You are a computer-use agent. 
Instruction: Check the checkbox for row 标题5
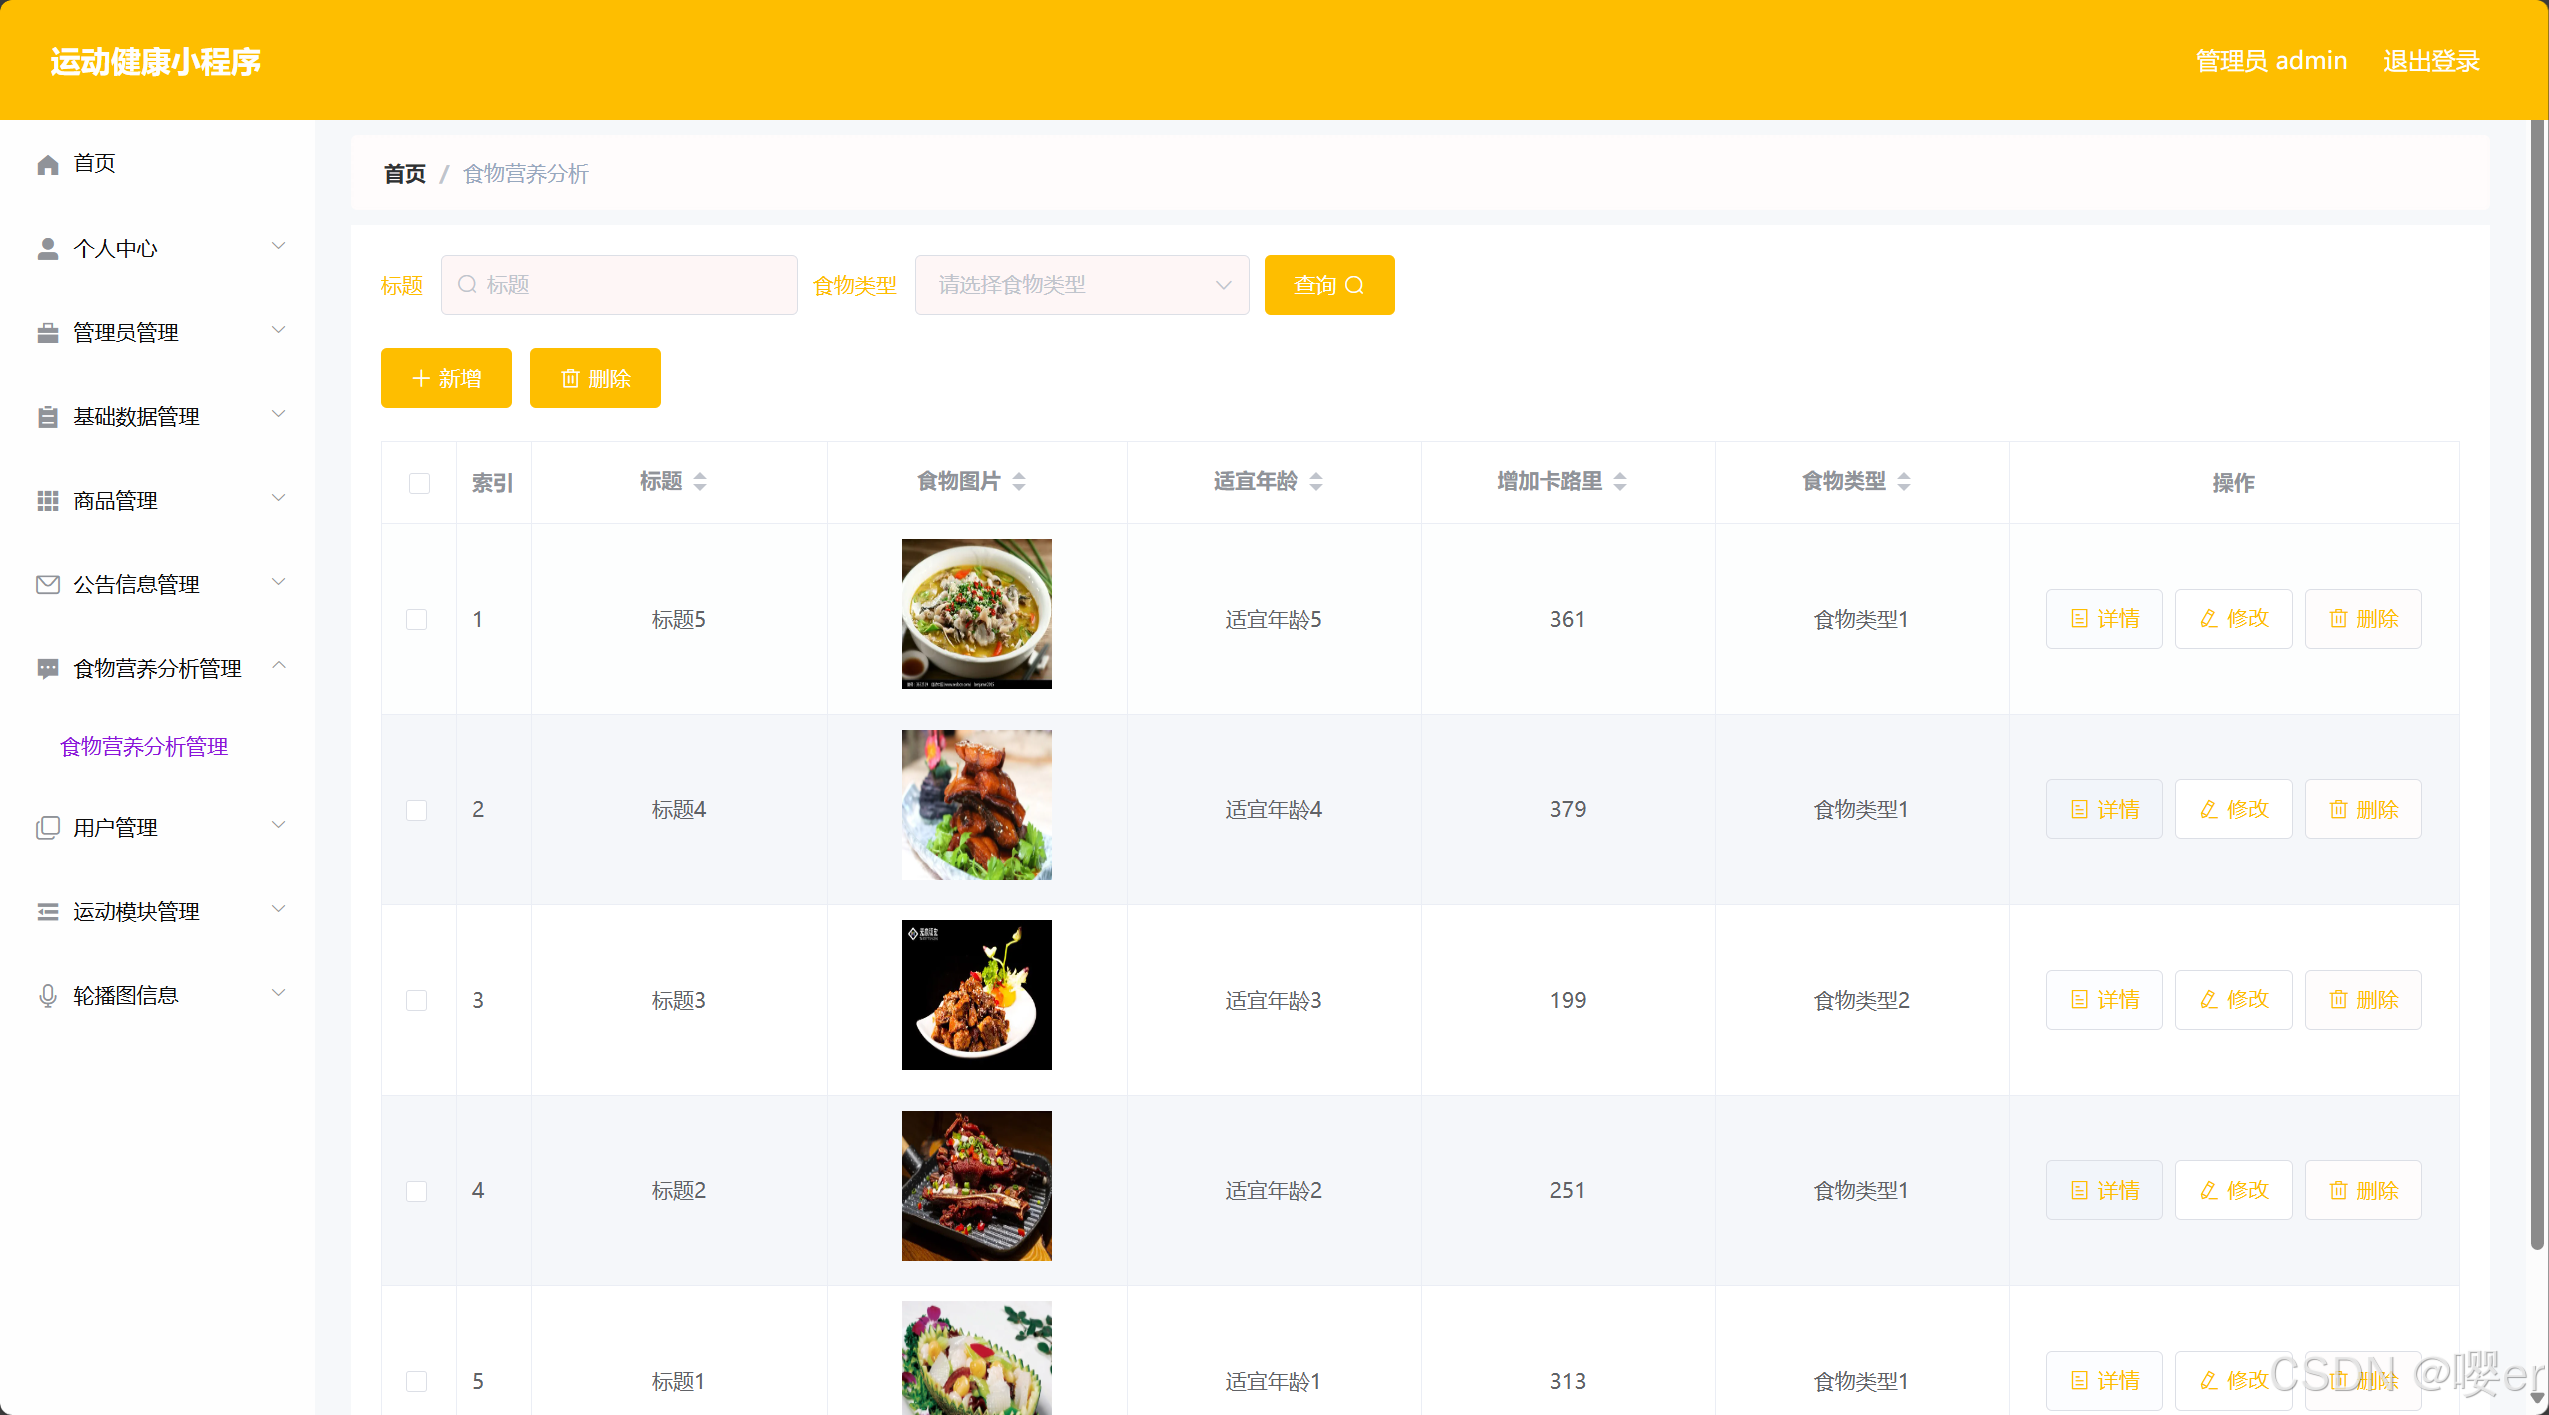coord(417,620)
